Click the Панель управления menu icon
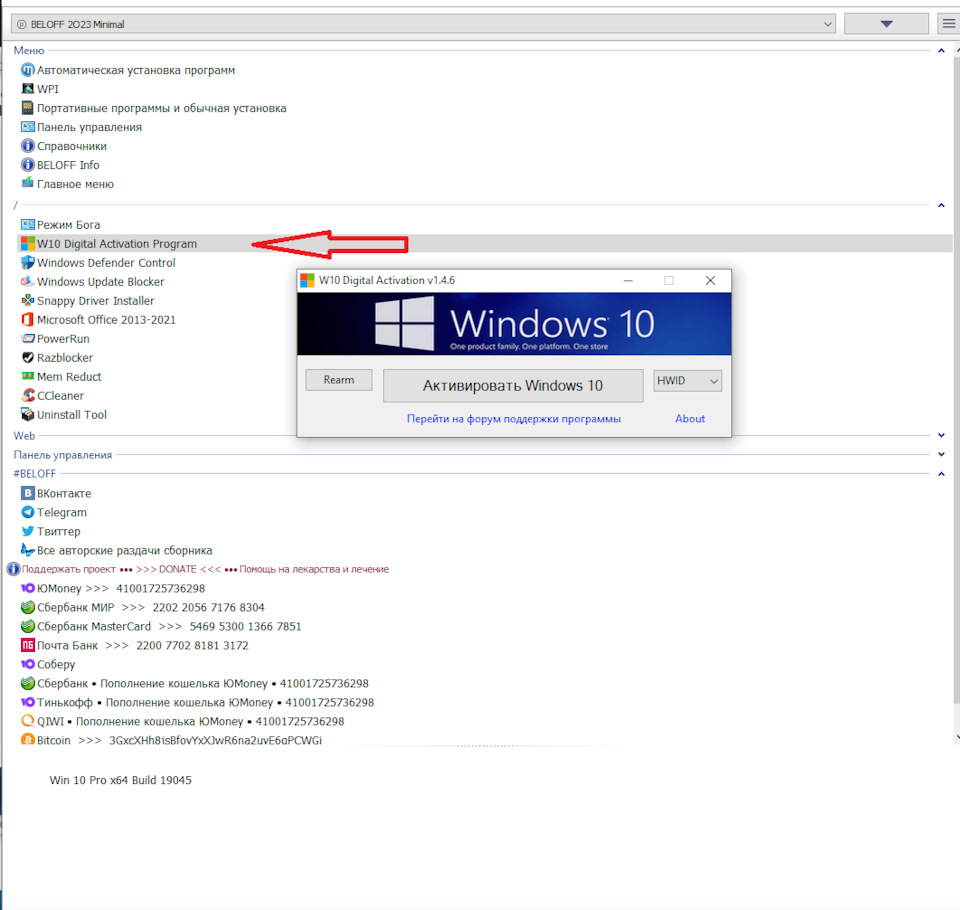 pyautogui.click(x=28, y=127)
